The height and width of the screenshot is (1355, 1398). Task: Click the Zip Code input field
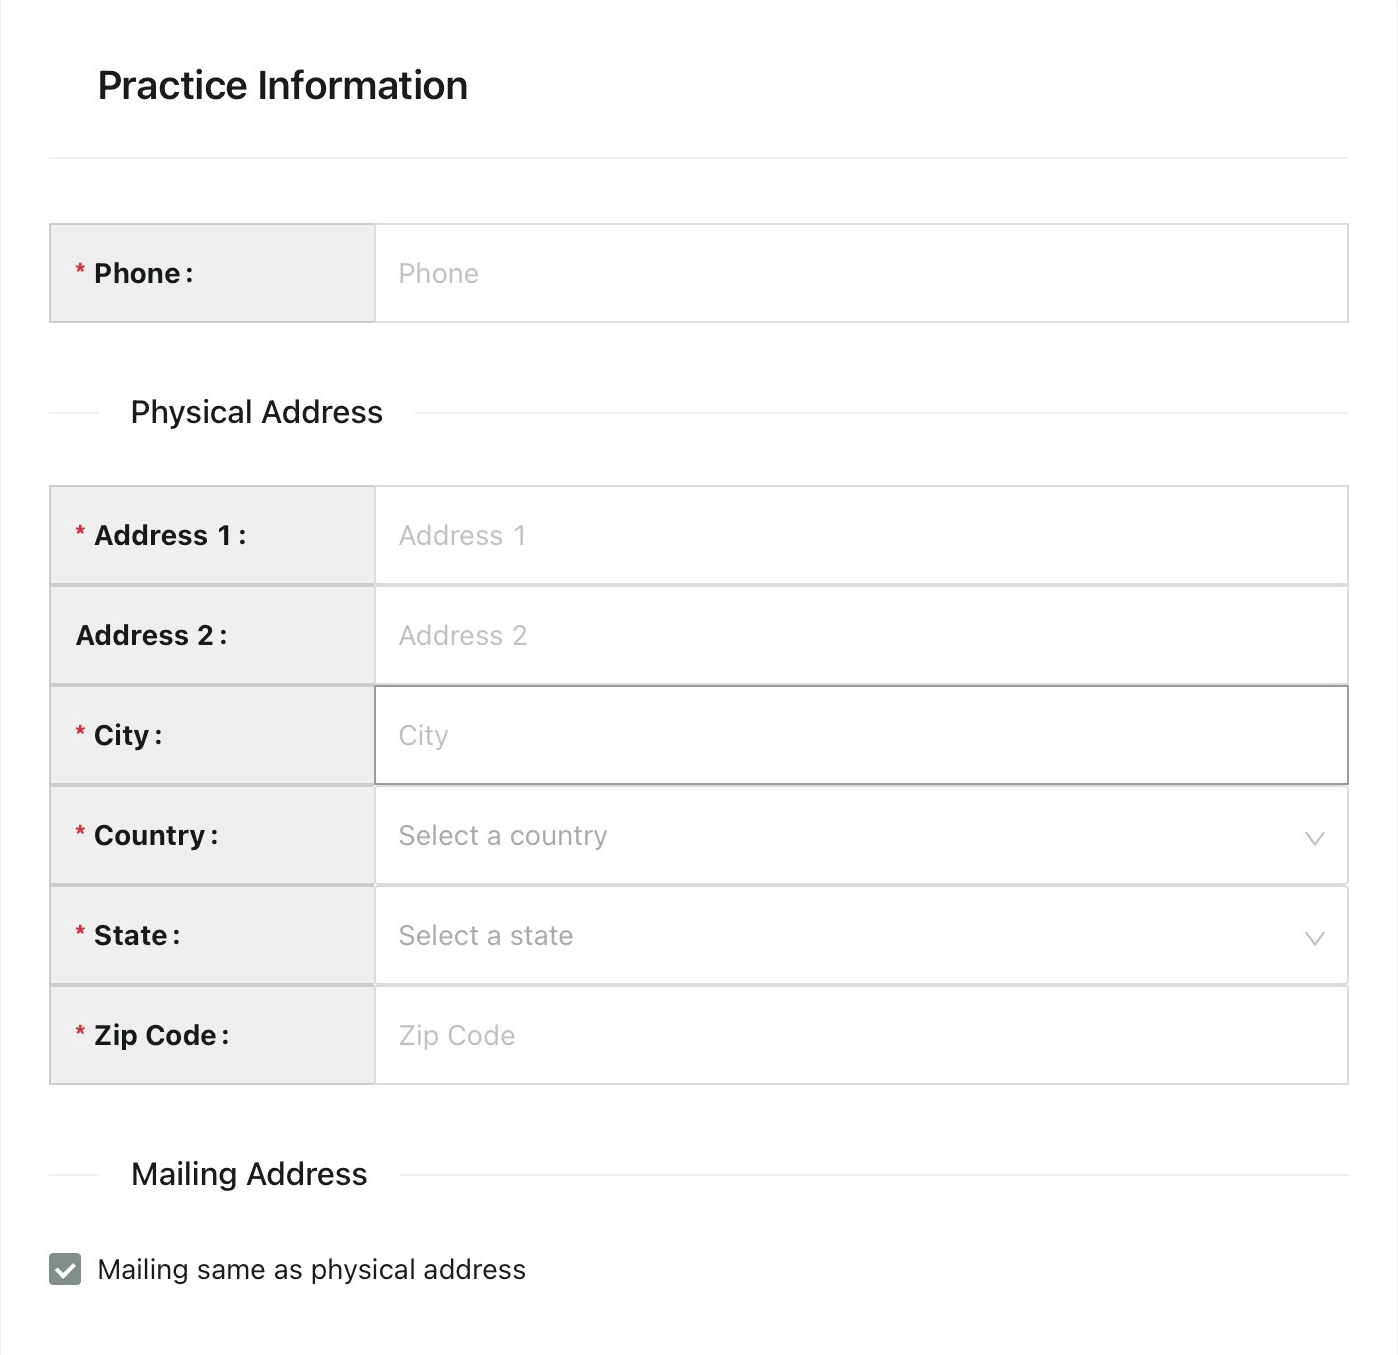point(860,1035)
